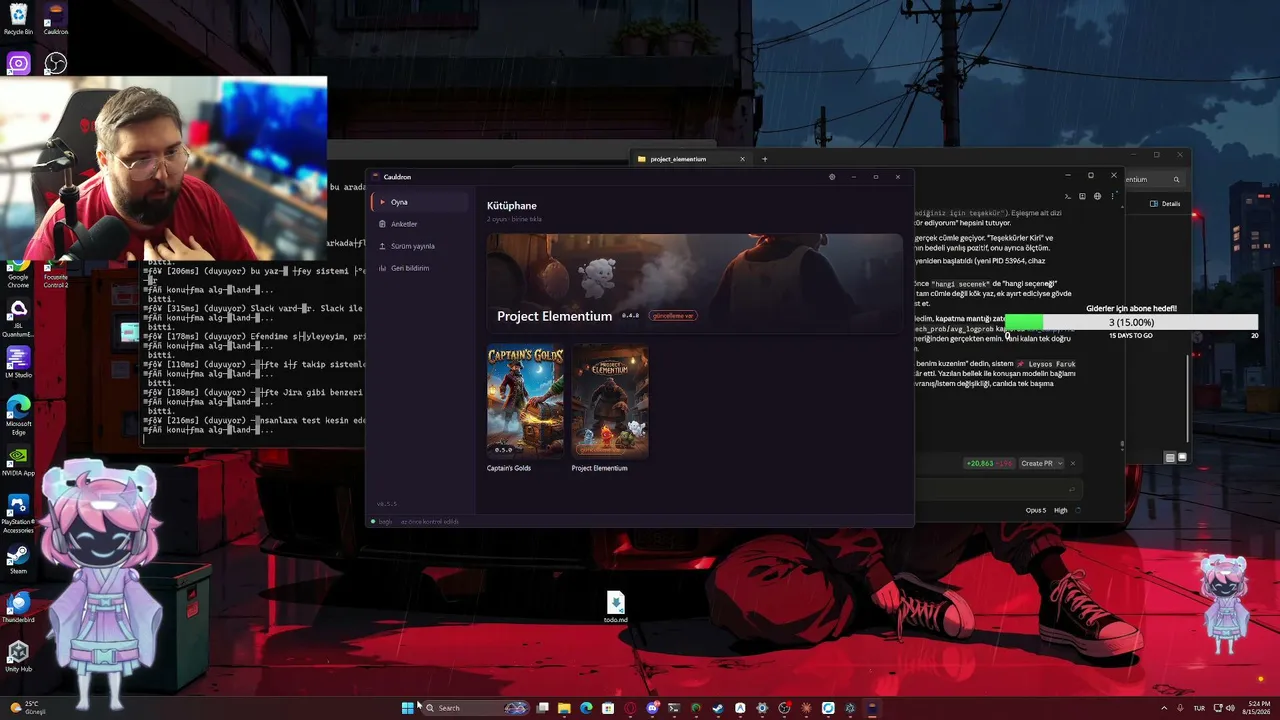This screenshot has width=1280, height=720.
Task: Toggle the Details pane in File Explorer
Action: [x=1166, y=204]
